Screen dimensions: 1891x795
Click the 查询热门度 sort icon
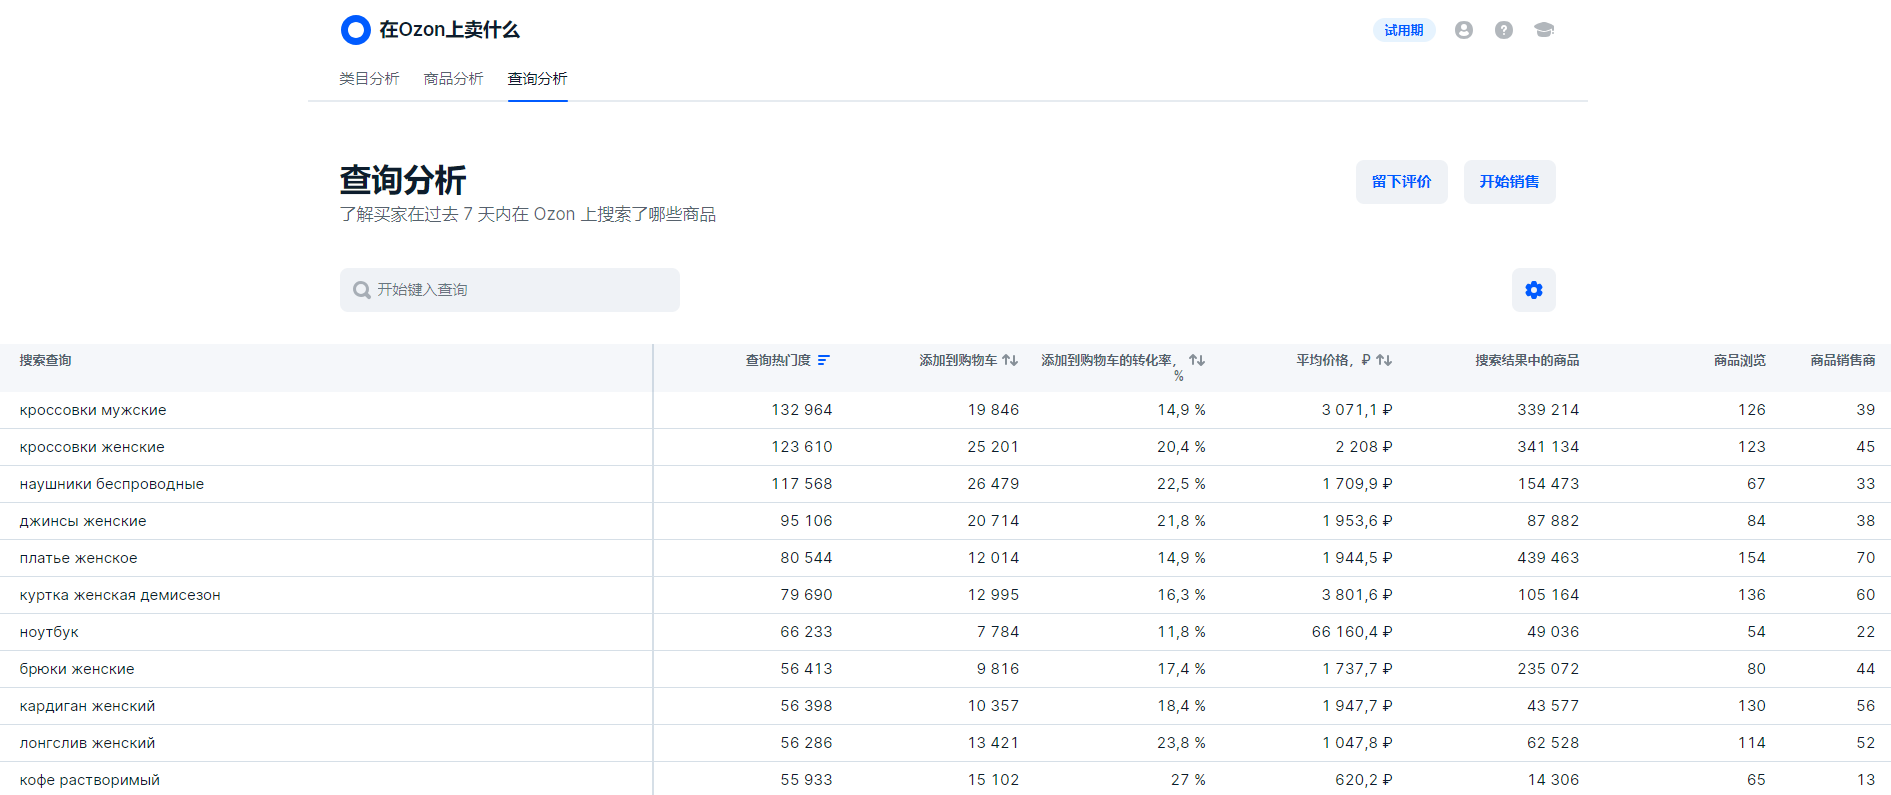tap(823, 360)
